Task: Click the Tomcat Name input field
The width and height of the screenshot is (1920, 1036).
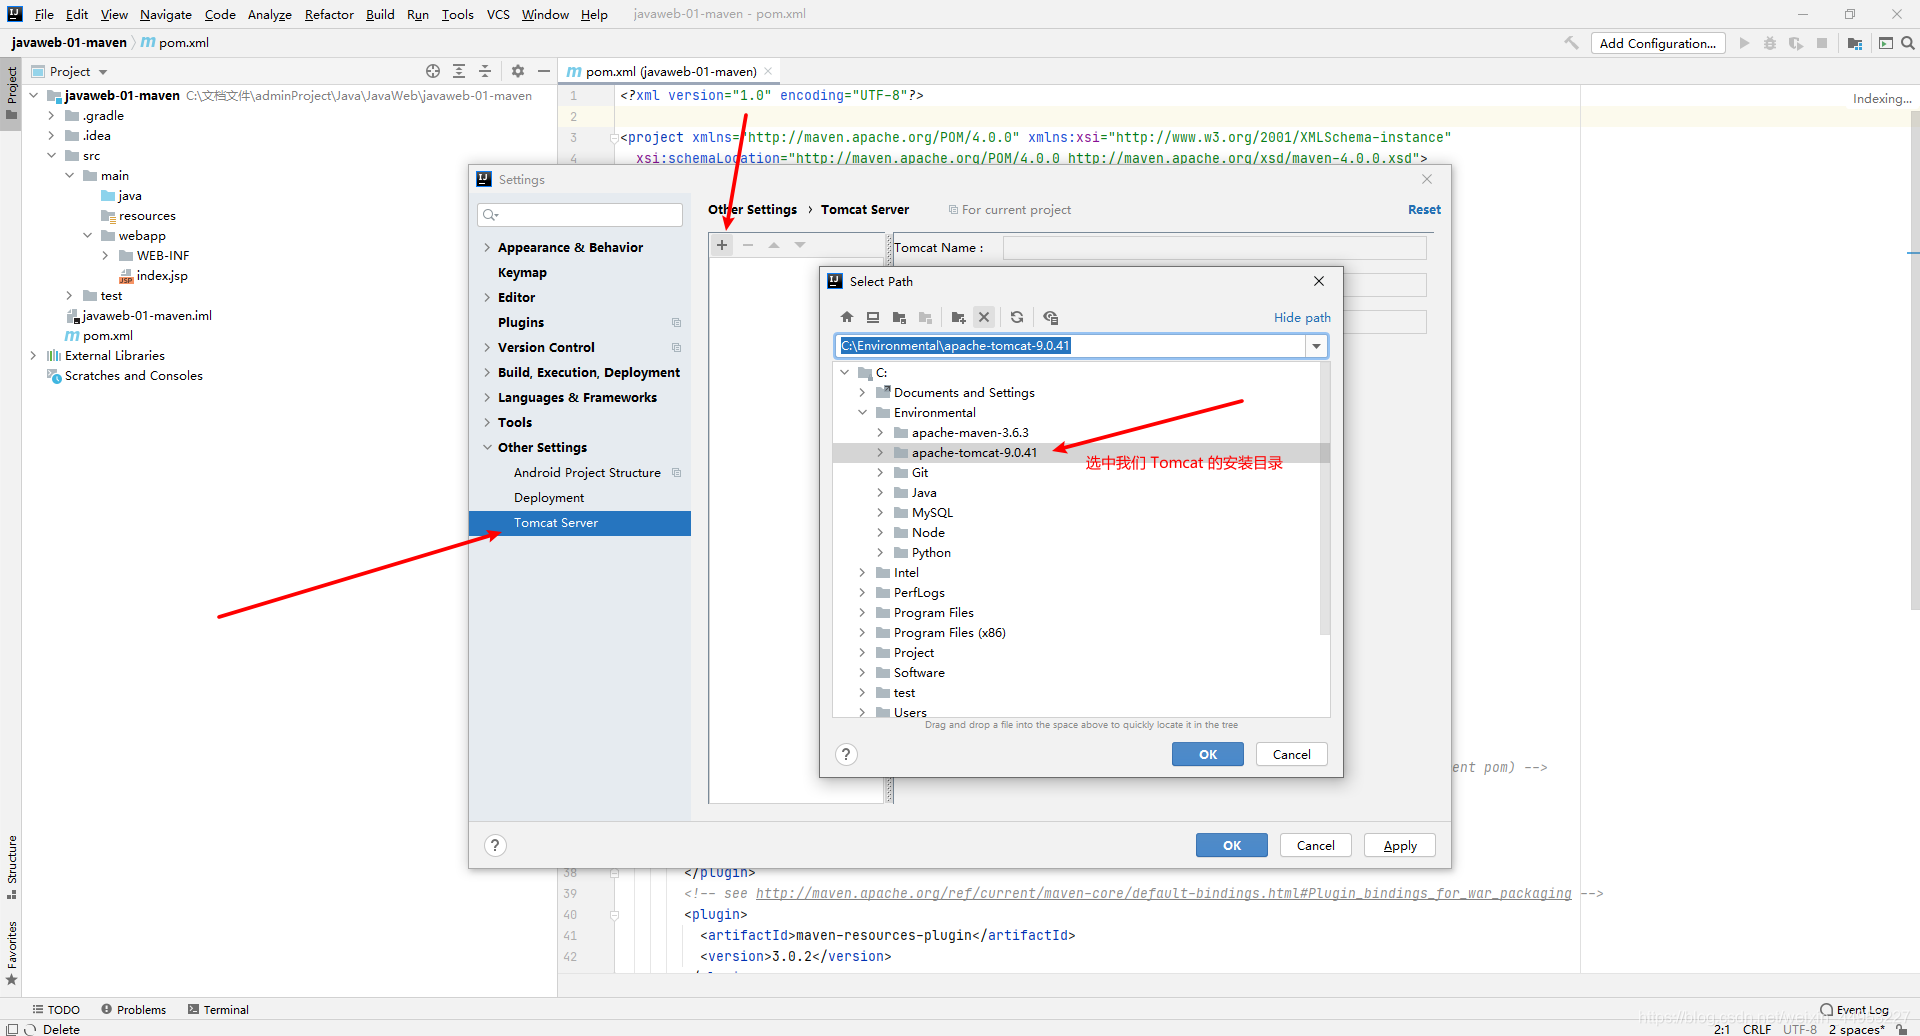Action: (1215, 248)
